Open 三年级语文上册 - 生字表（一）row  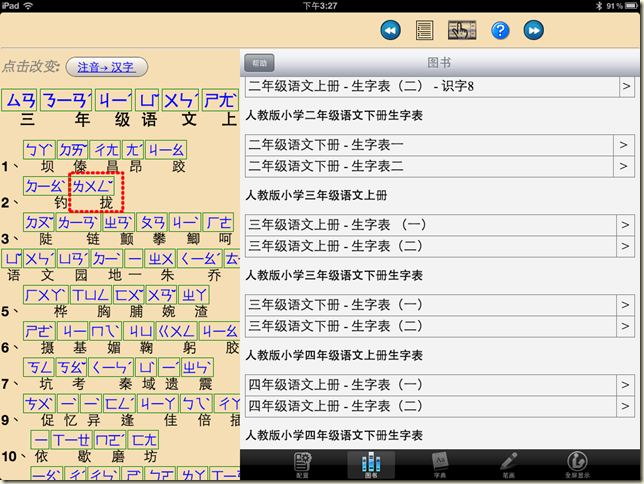[440, 225]
